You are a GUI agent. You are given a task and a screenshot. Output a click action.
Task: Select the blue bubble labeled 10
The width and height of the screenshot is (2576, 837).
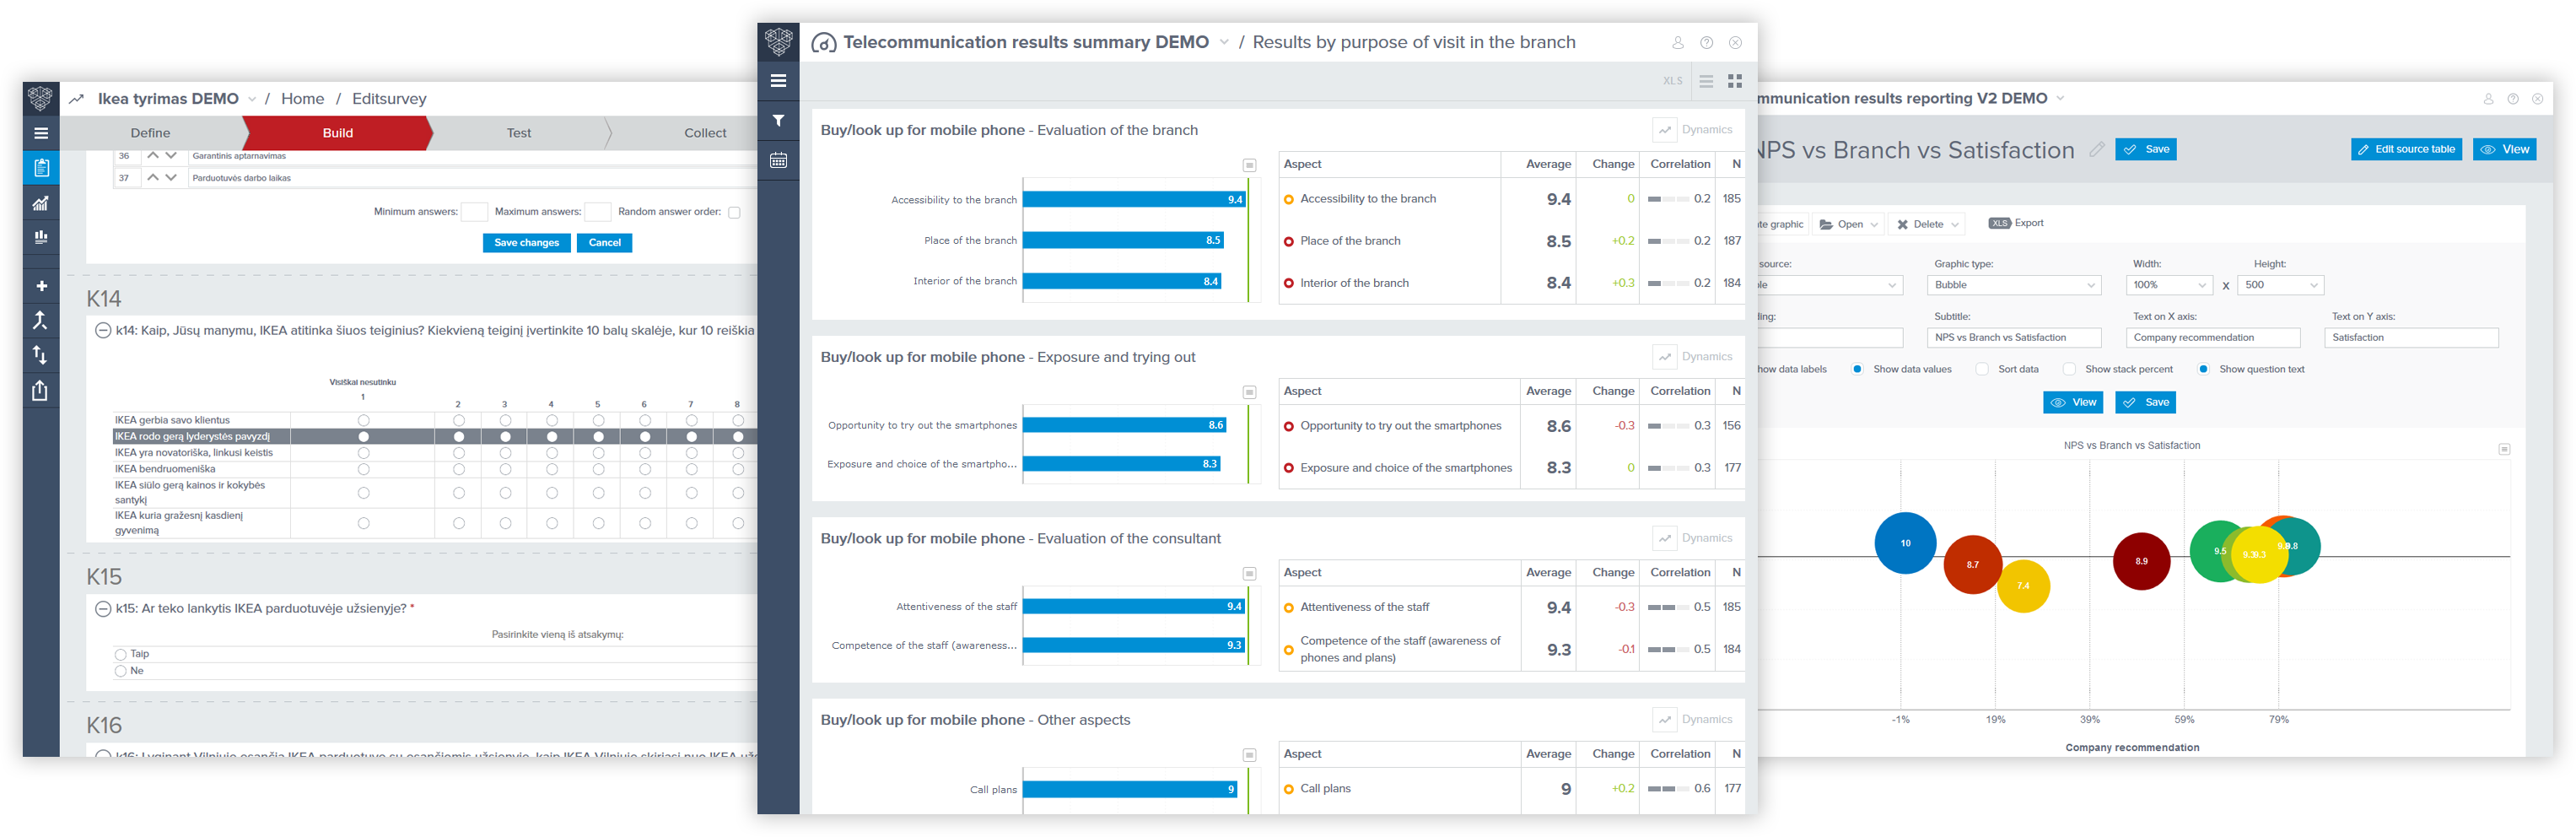1905,543
